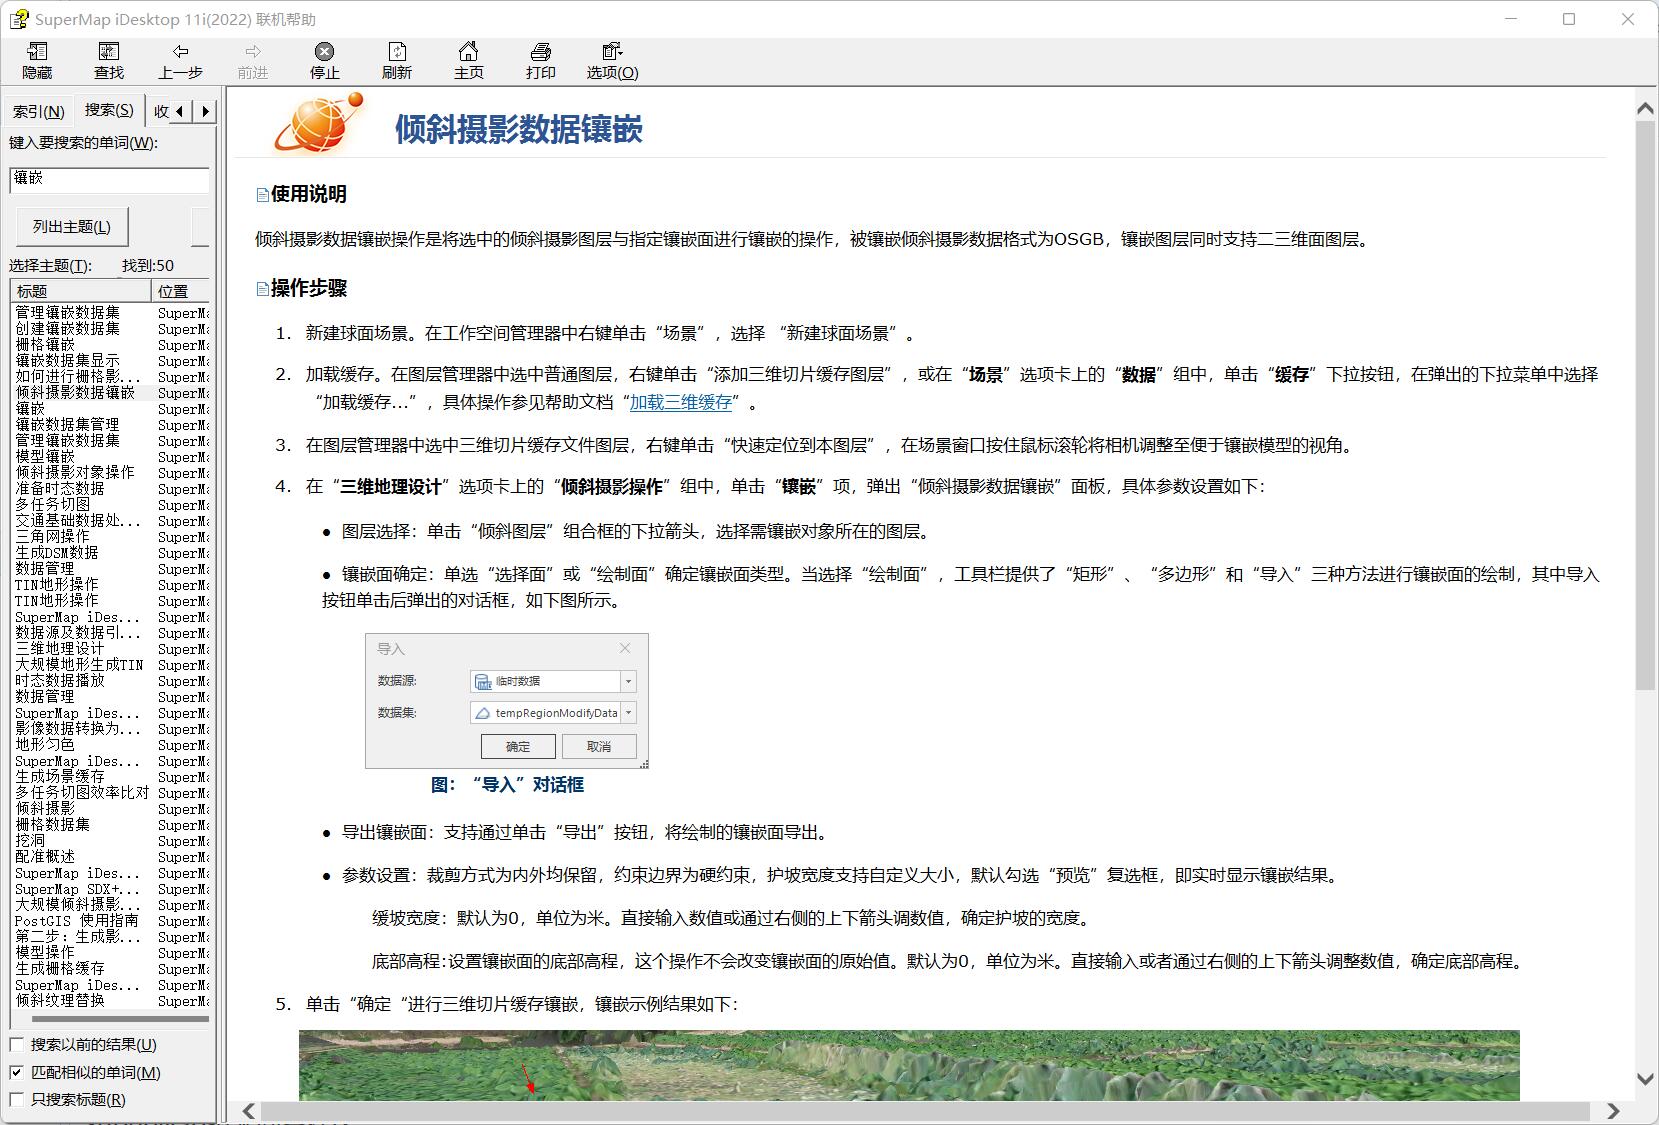Click the 导入 dialog screenshot image
This screenshot has width=1659, height=1125.
507,701
